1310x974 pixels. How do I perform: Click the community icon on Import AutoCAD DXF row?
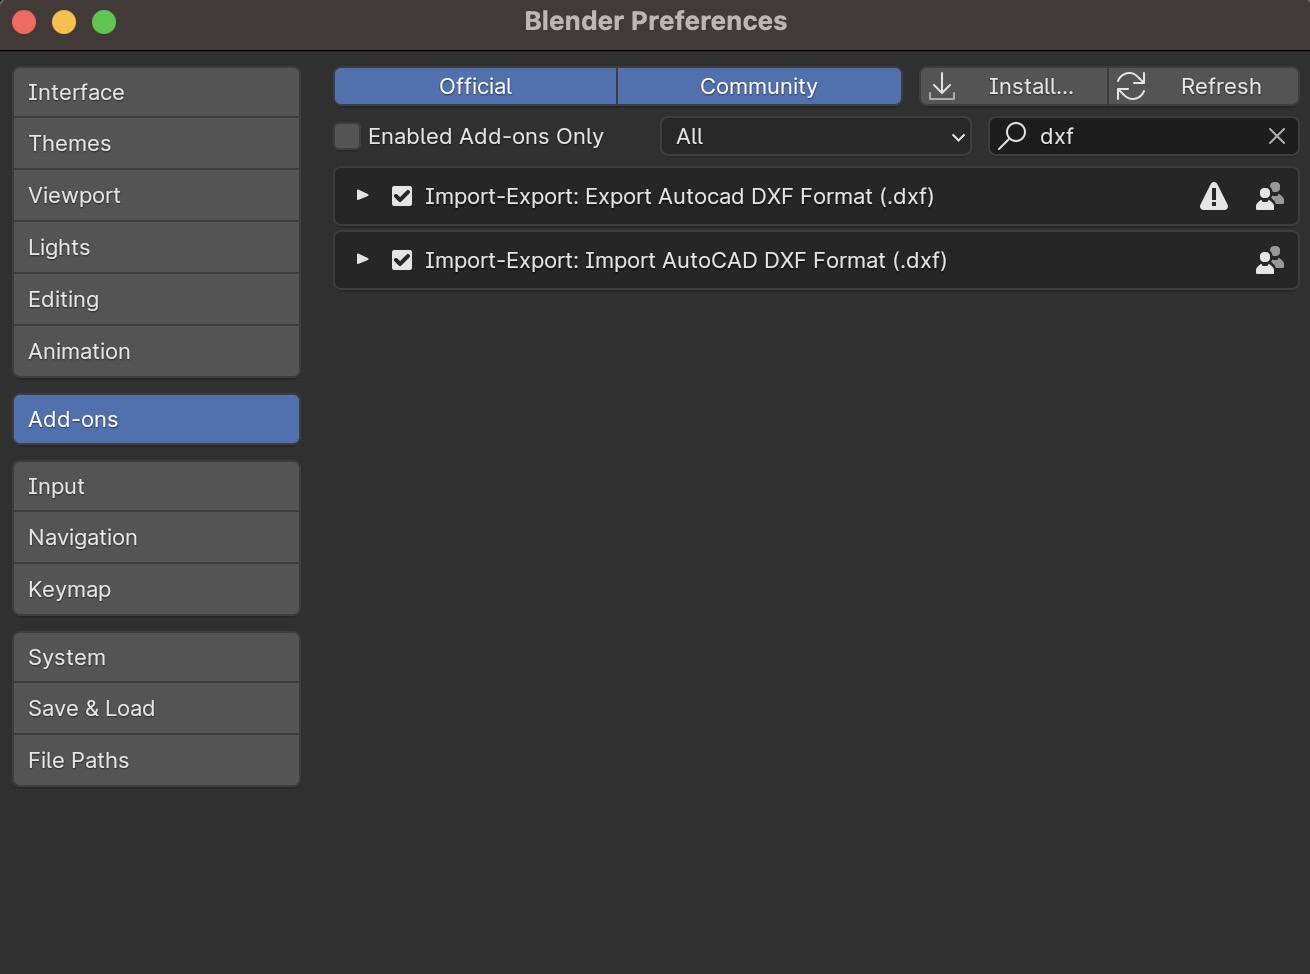[1270, 260]
